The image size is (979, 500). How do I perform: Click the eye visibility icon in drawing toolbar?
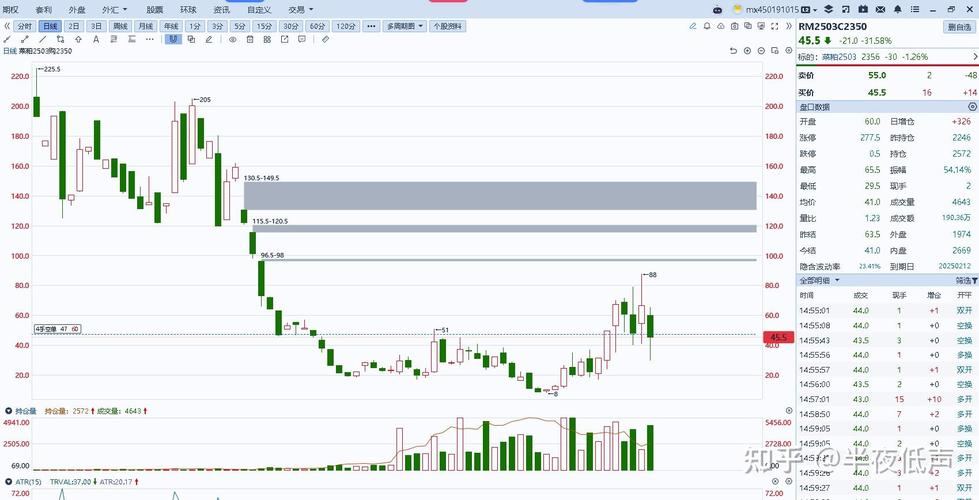click(x=232, y=39)
